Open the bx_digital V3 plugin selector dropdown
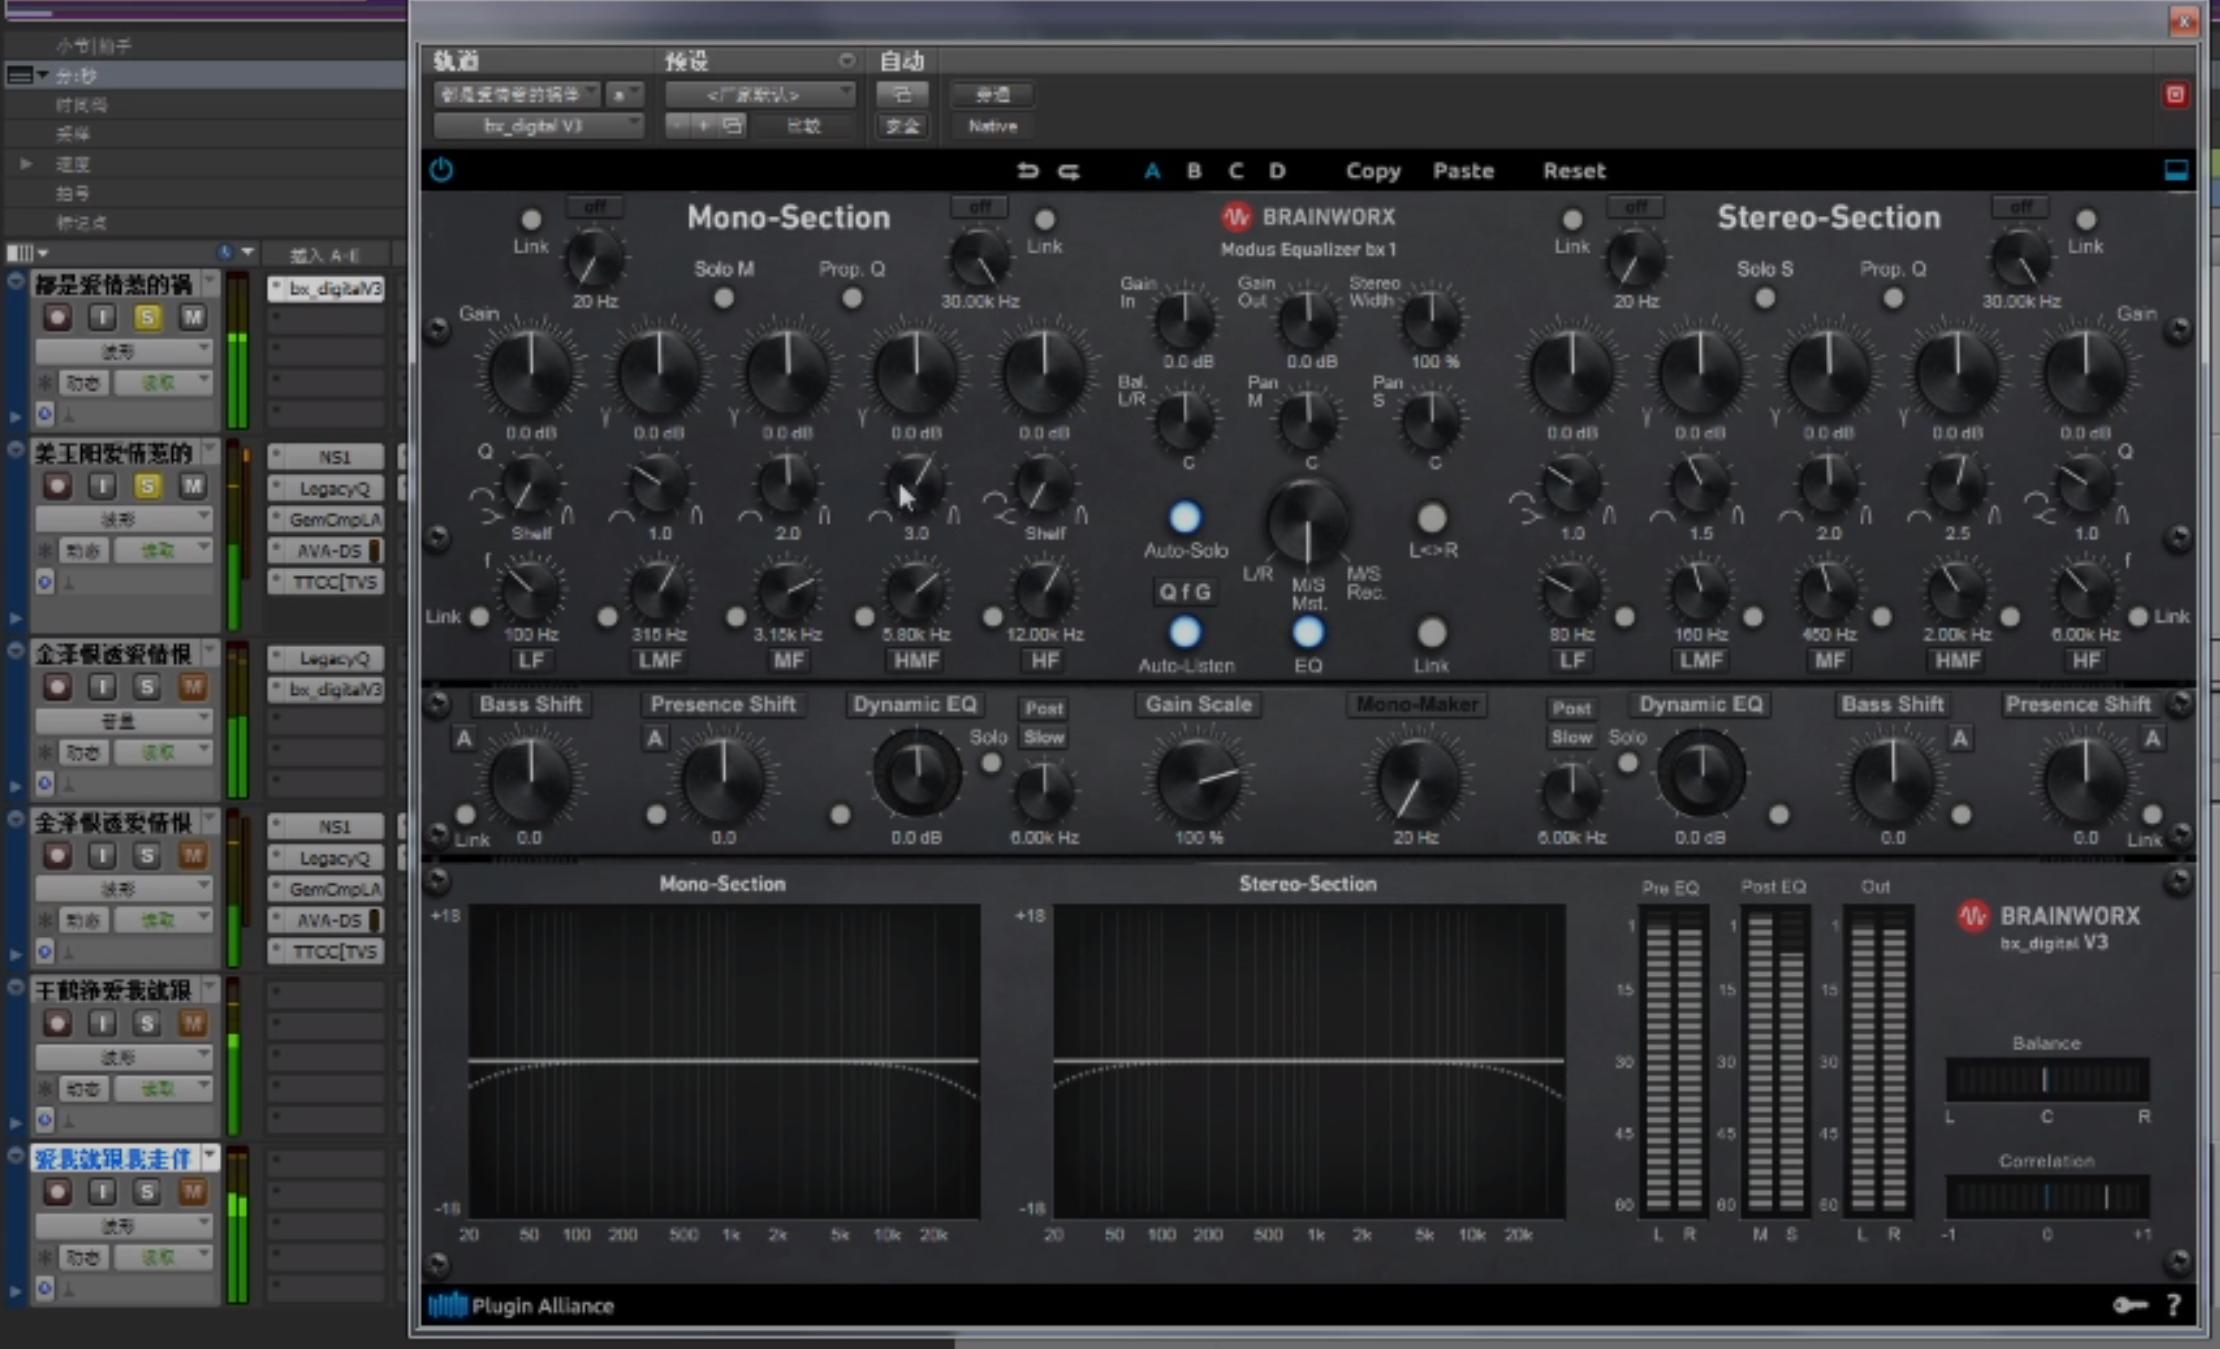 click(x=538, y=126)
